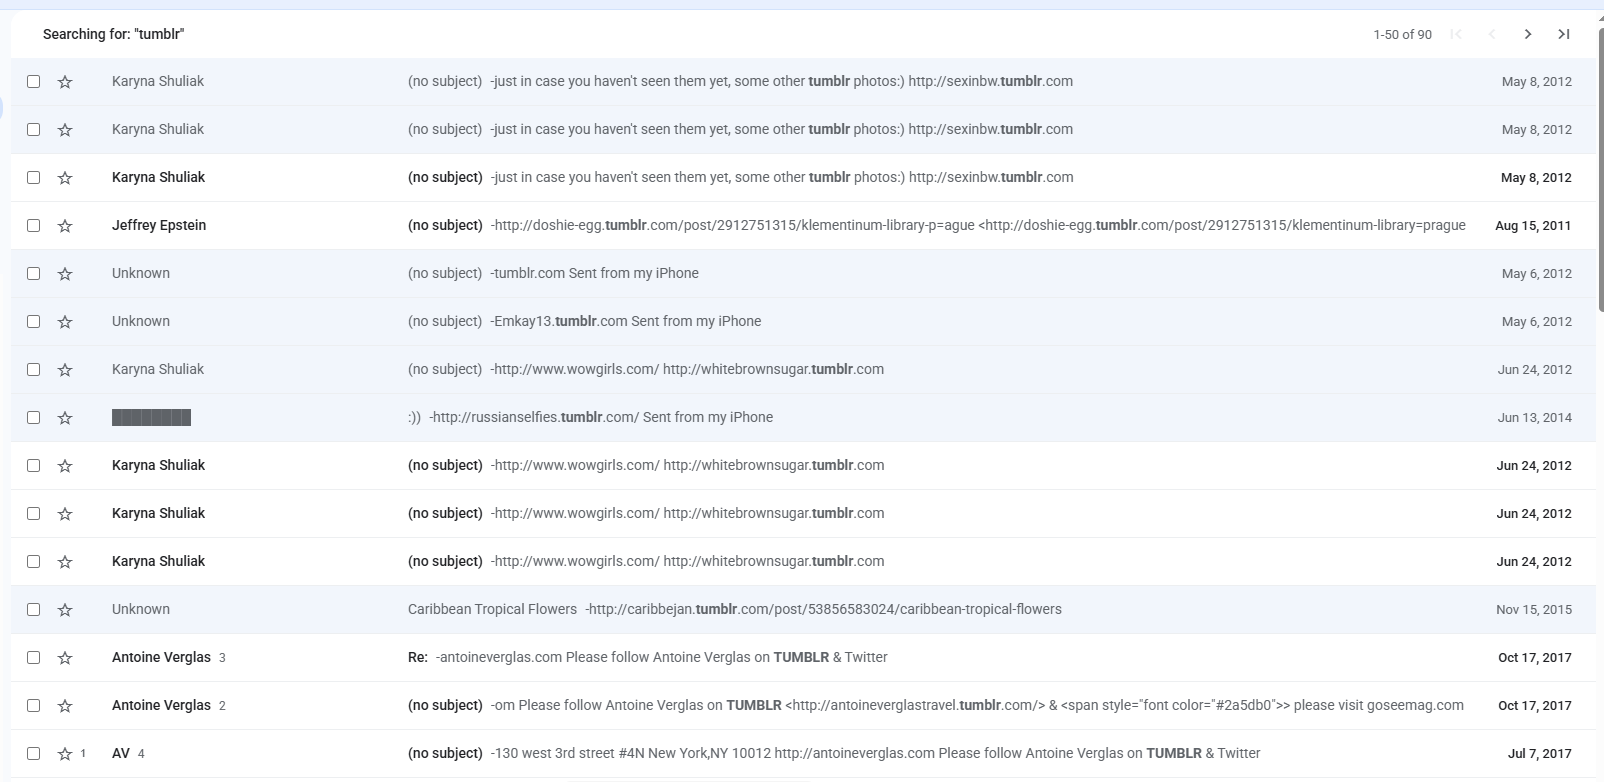Star the Caribbean Tropical Flowers email

[x=65, y=610]
